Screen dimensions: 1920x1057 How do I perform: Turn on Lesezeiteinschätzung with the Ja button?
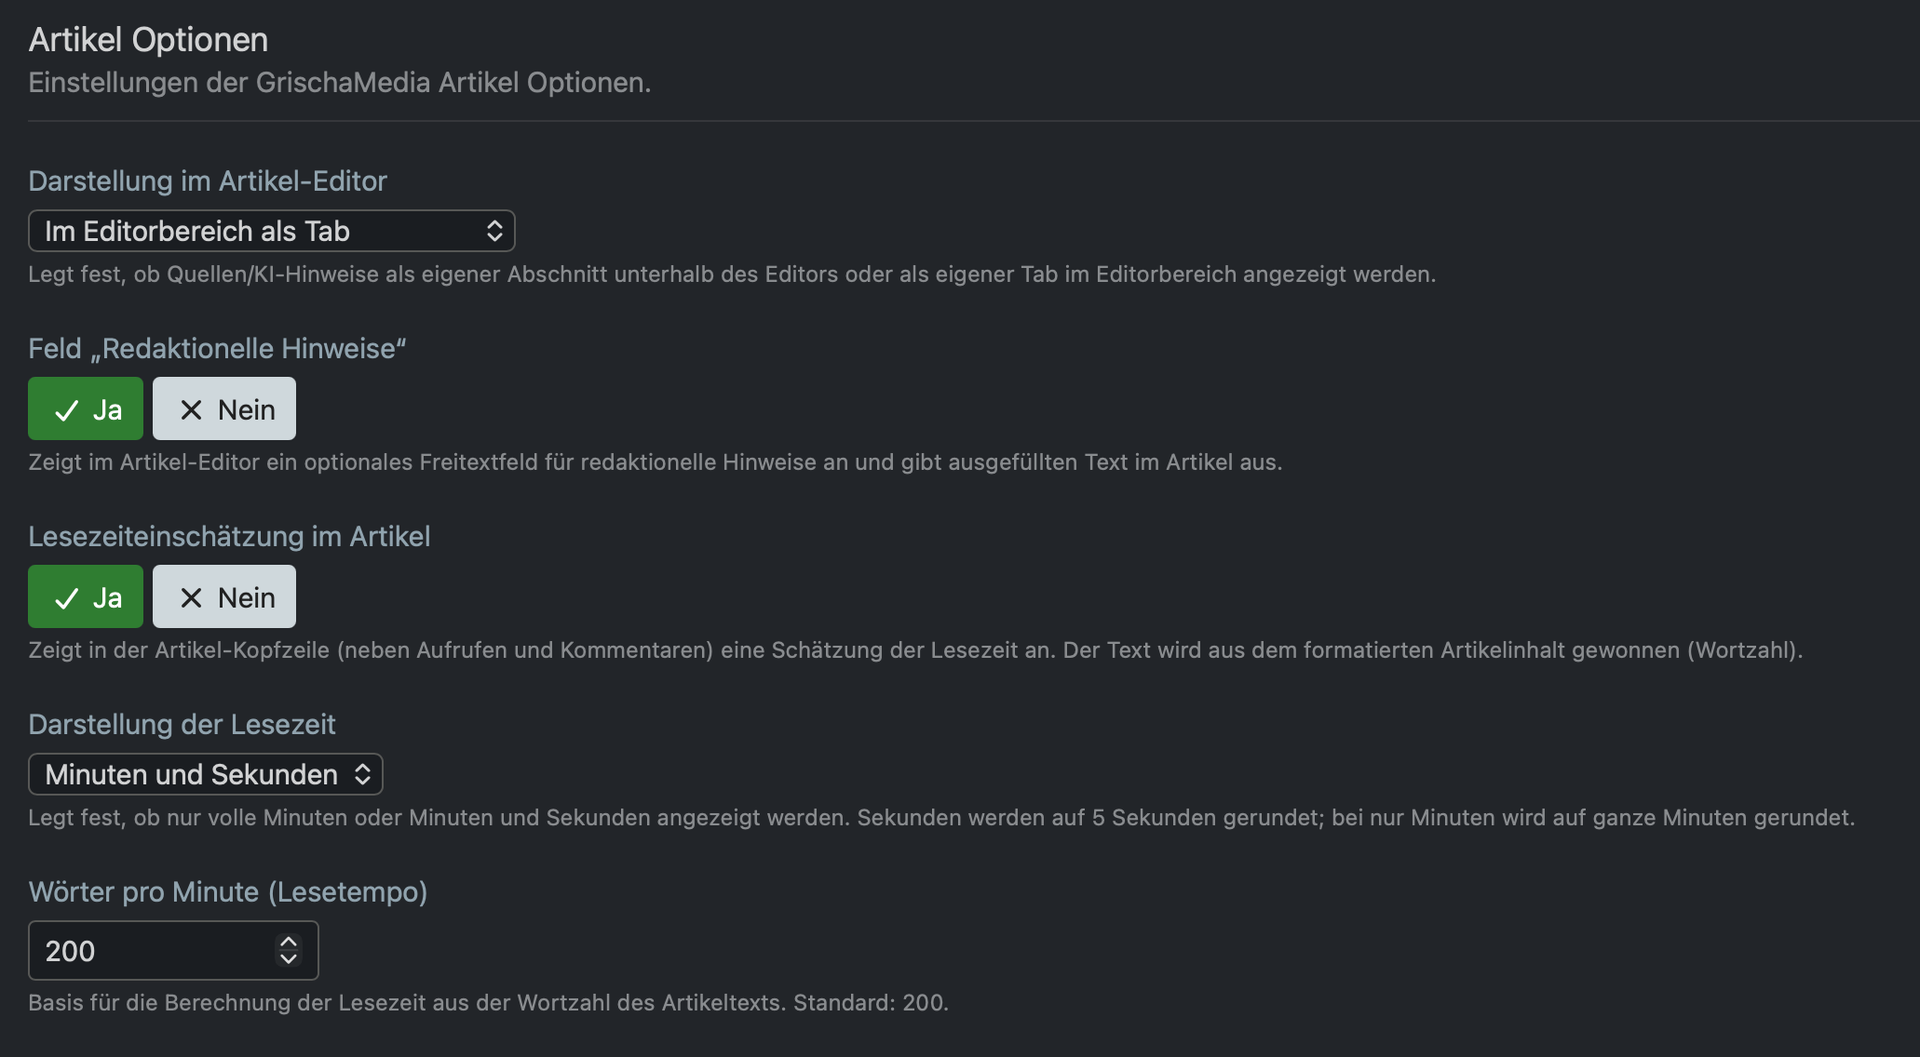click(x=85, y=596)
